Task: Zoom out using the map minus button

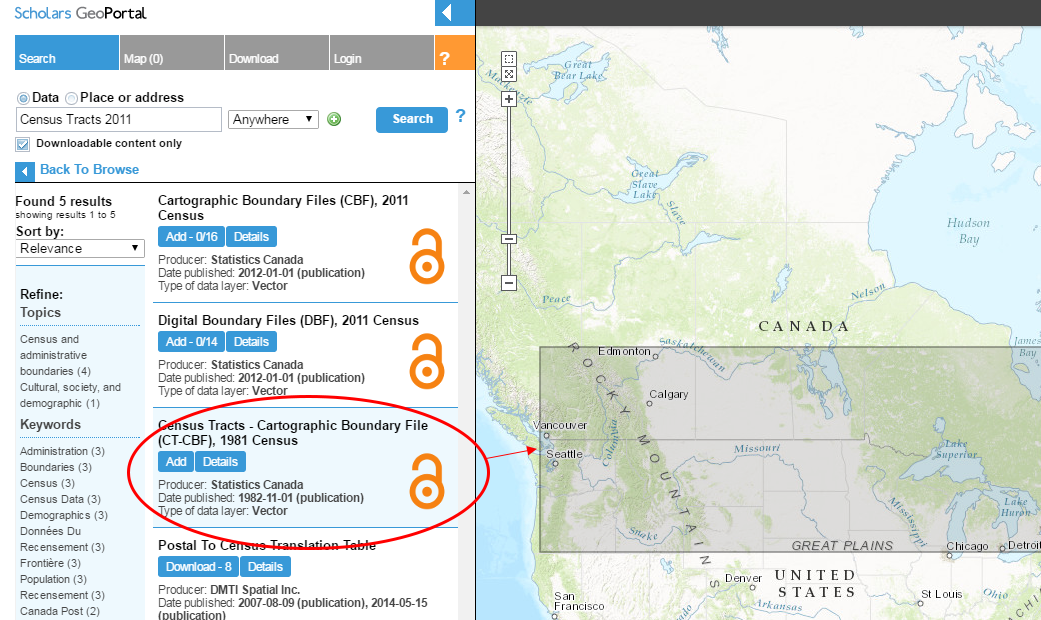Action: [x=509, y=283]
